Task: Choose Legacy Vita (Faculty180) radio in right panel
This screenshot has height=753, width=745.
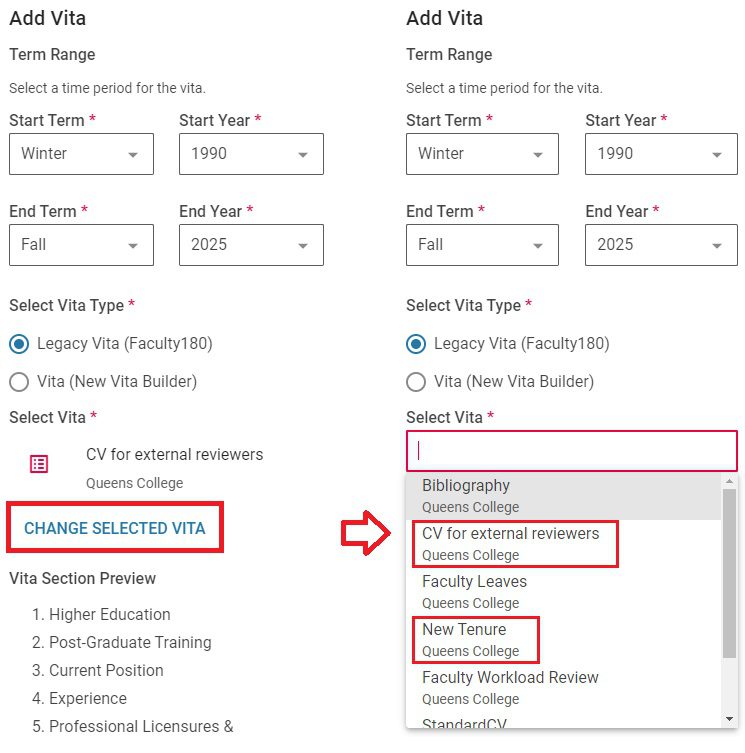Action: [x=416, y=344]
